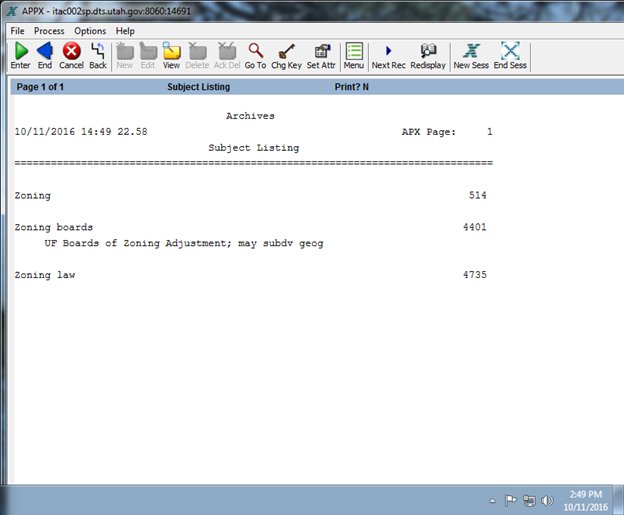
Task: Click the 'Zoning' subject row
Action: [x=250, y=195]
